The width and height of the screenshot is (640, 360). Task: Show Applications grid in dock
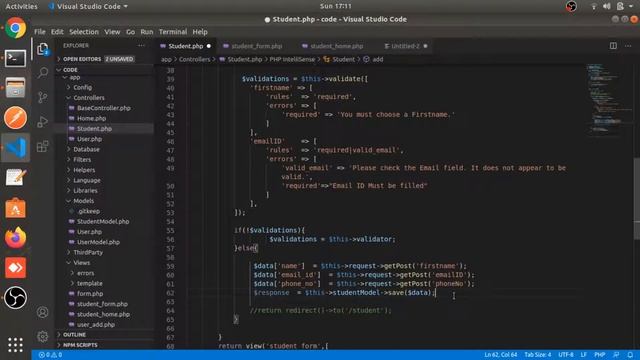coord(16,345)
